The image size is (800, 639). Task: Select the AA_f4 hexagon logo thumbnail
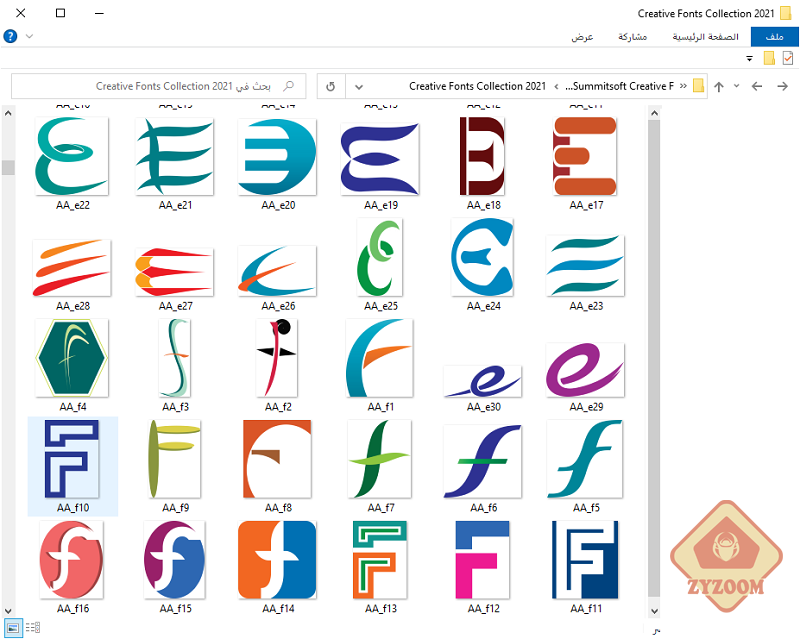pos(72,358)
